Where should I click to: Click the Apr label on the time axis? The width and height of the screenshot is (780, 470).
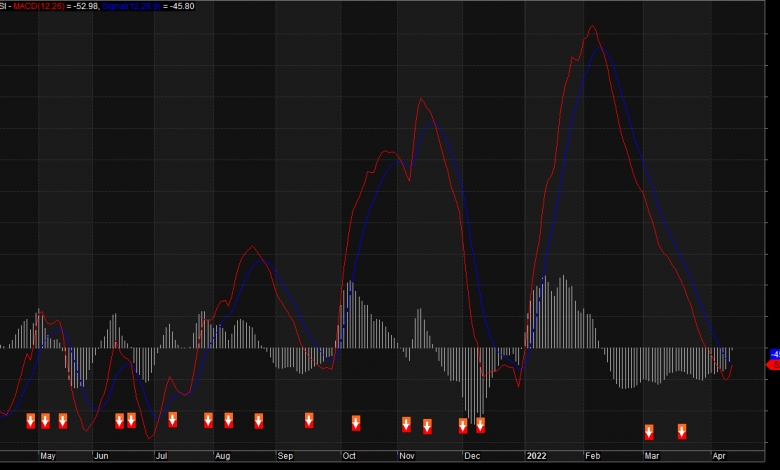(x=718, y=455)
